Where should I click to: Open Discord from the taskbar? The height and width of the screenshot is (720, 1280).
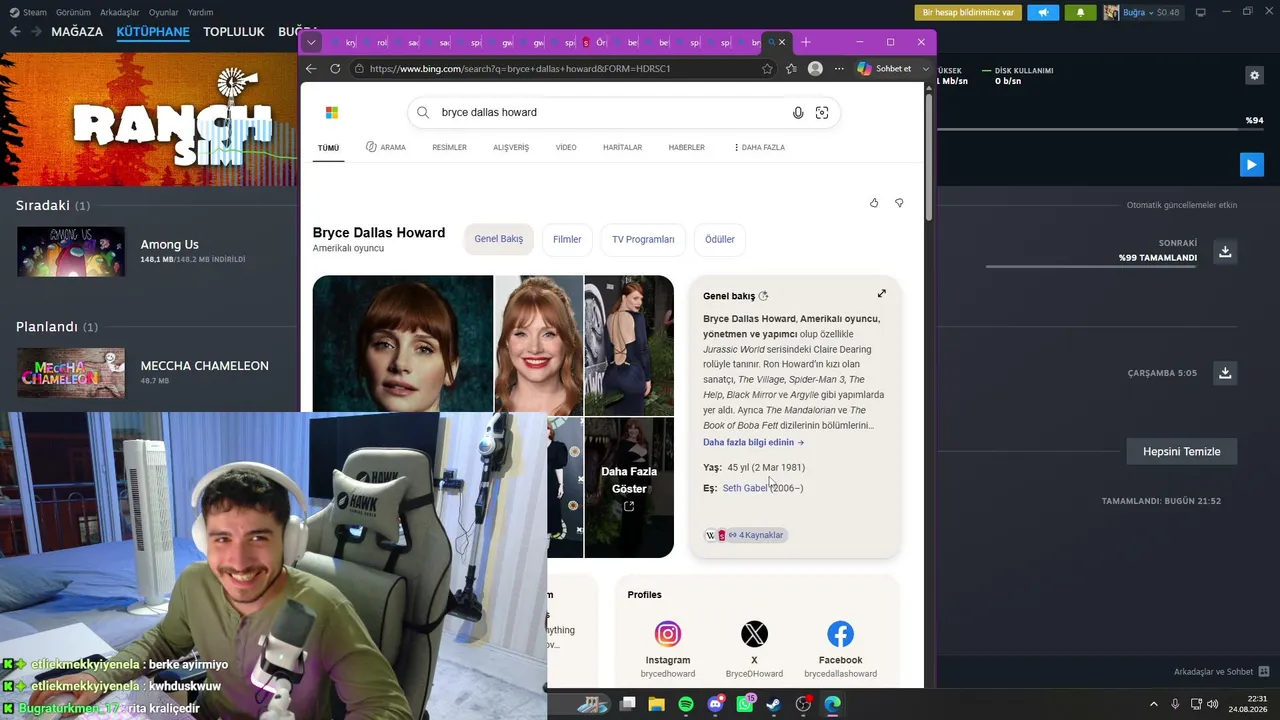pyautogui.click(x=715, y=704)
